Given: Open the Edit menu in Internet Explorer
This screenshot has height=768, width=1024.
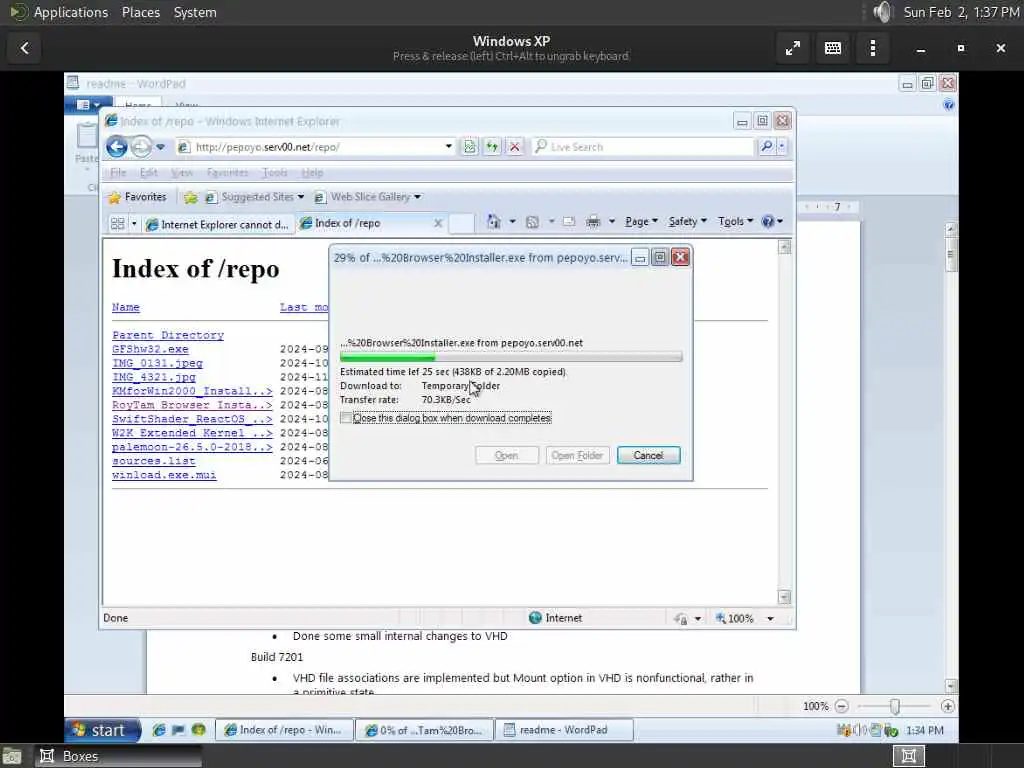Looking at the screenshot, I should coord(149,173).
